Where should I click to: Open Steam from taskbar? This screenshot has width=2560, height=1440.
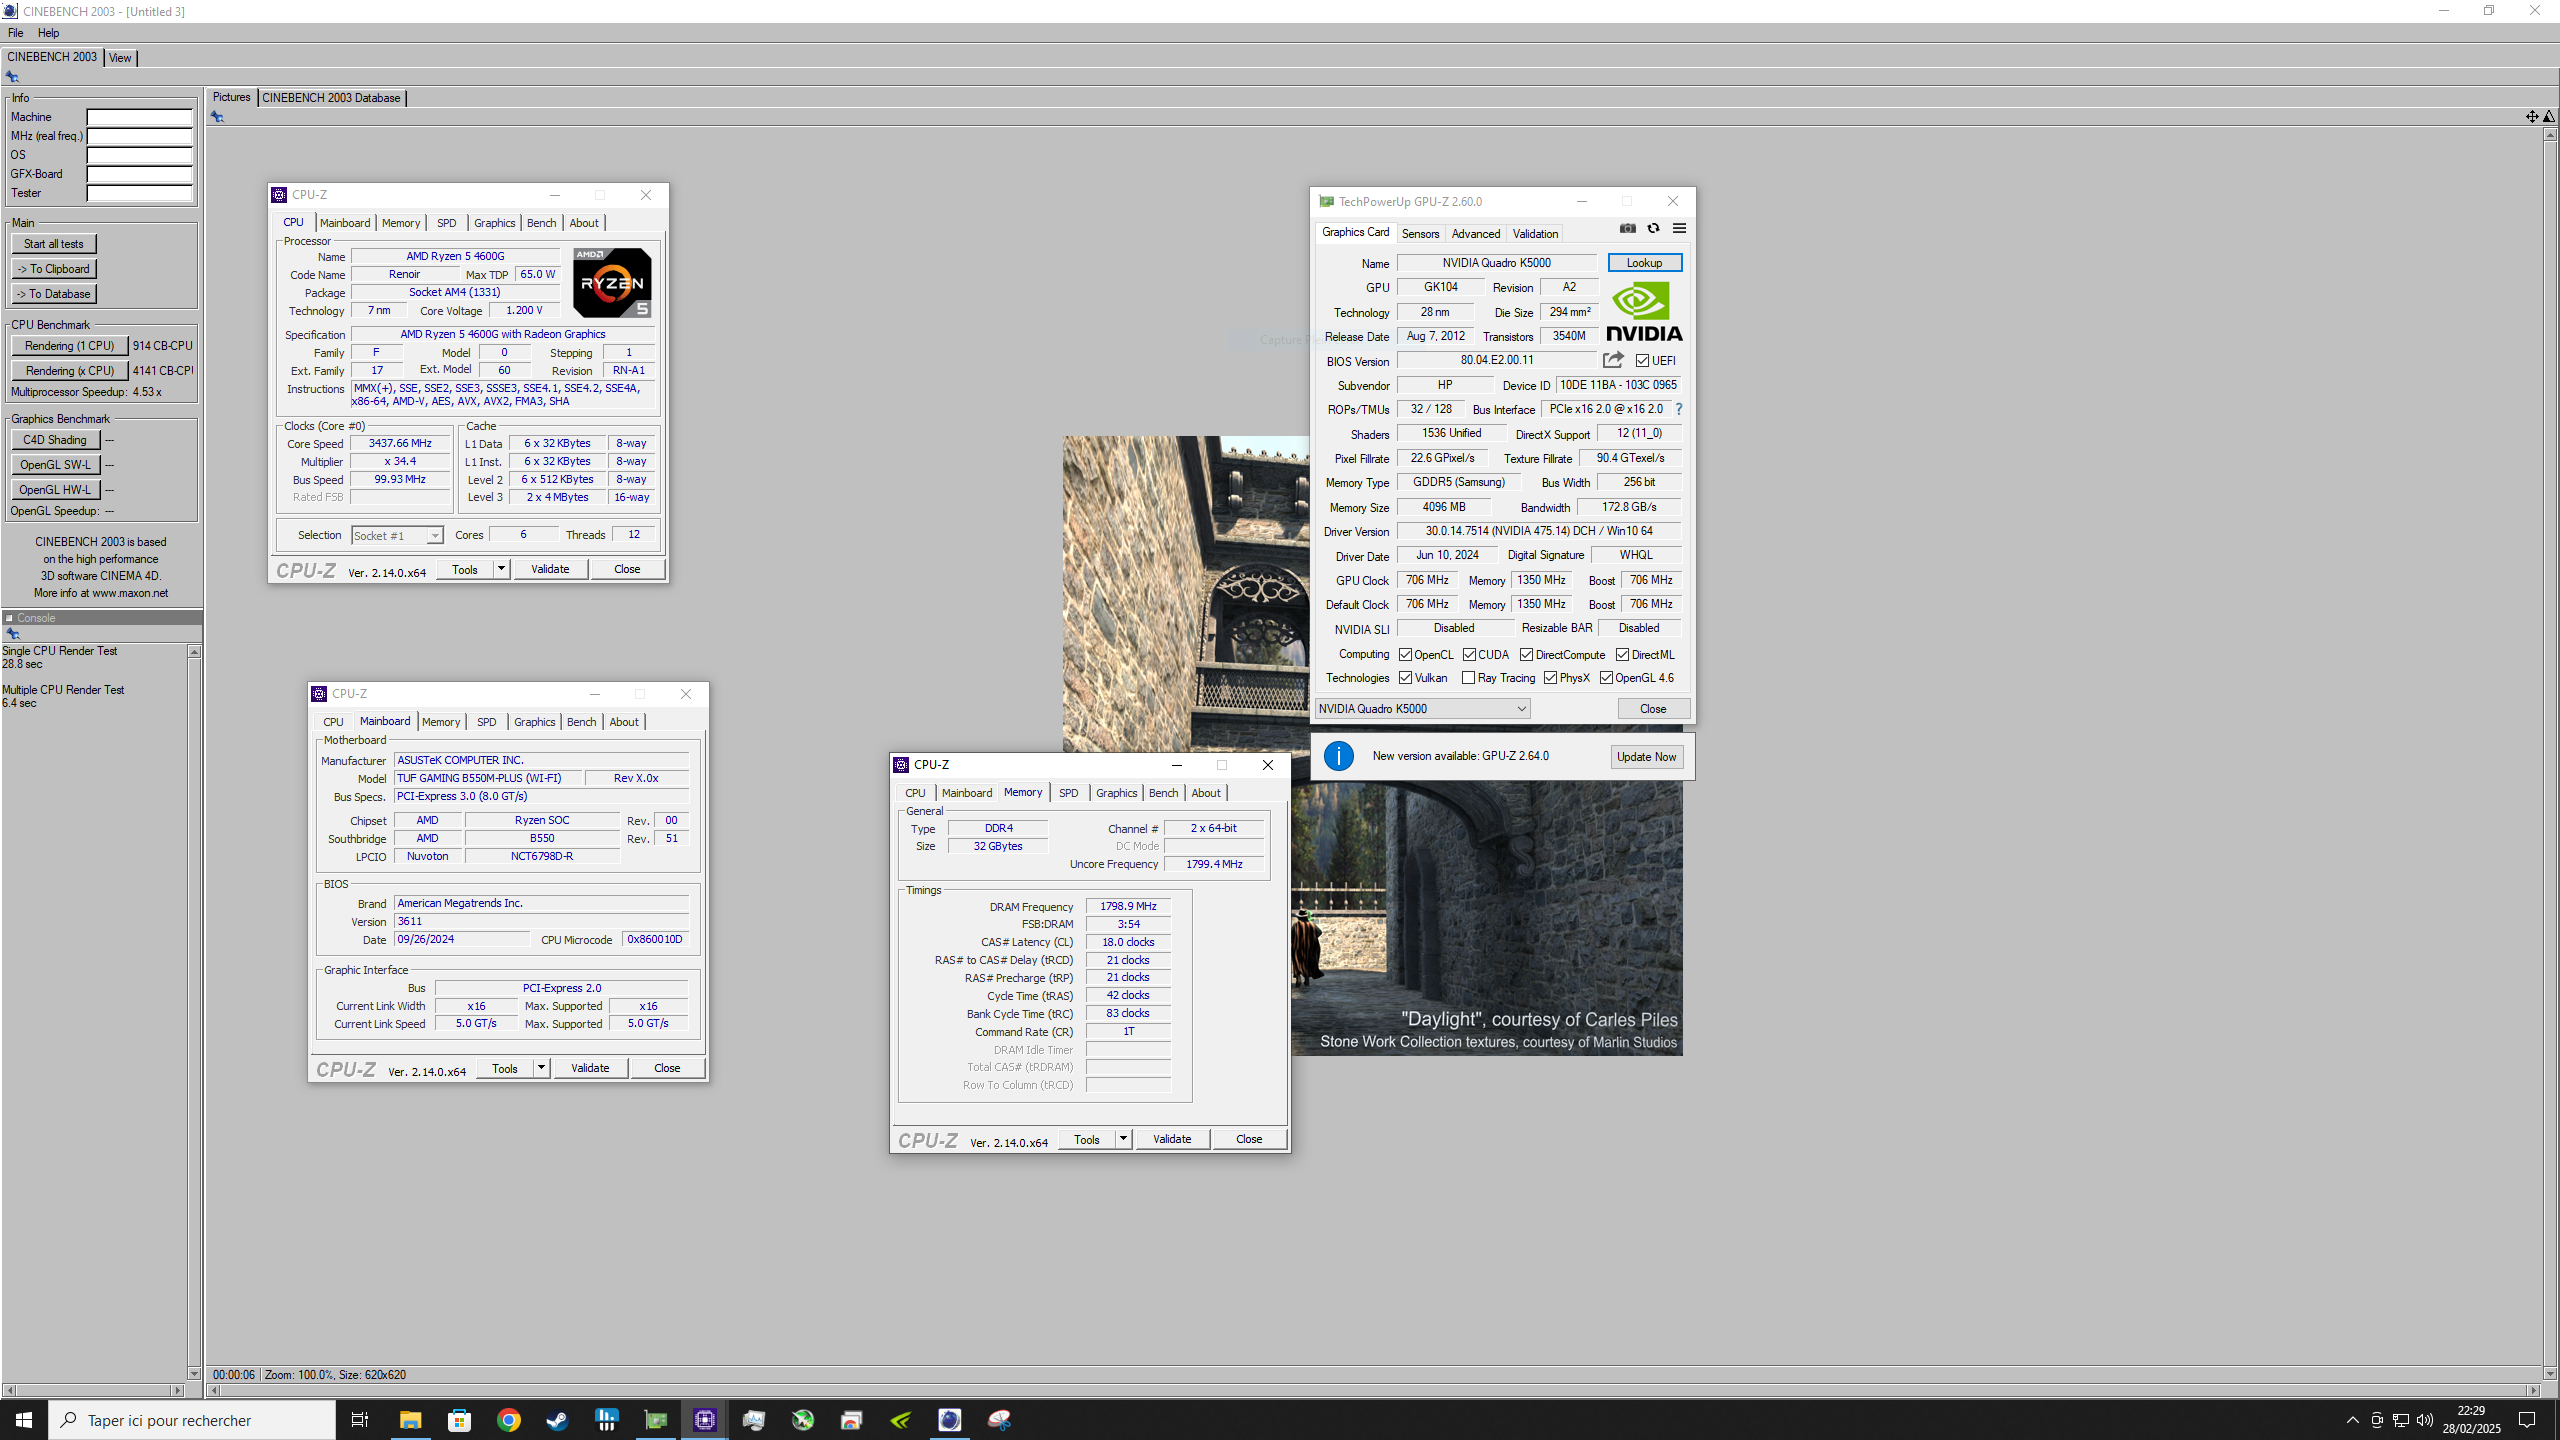click(557, 1420)
